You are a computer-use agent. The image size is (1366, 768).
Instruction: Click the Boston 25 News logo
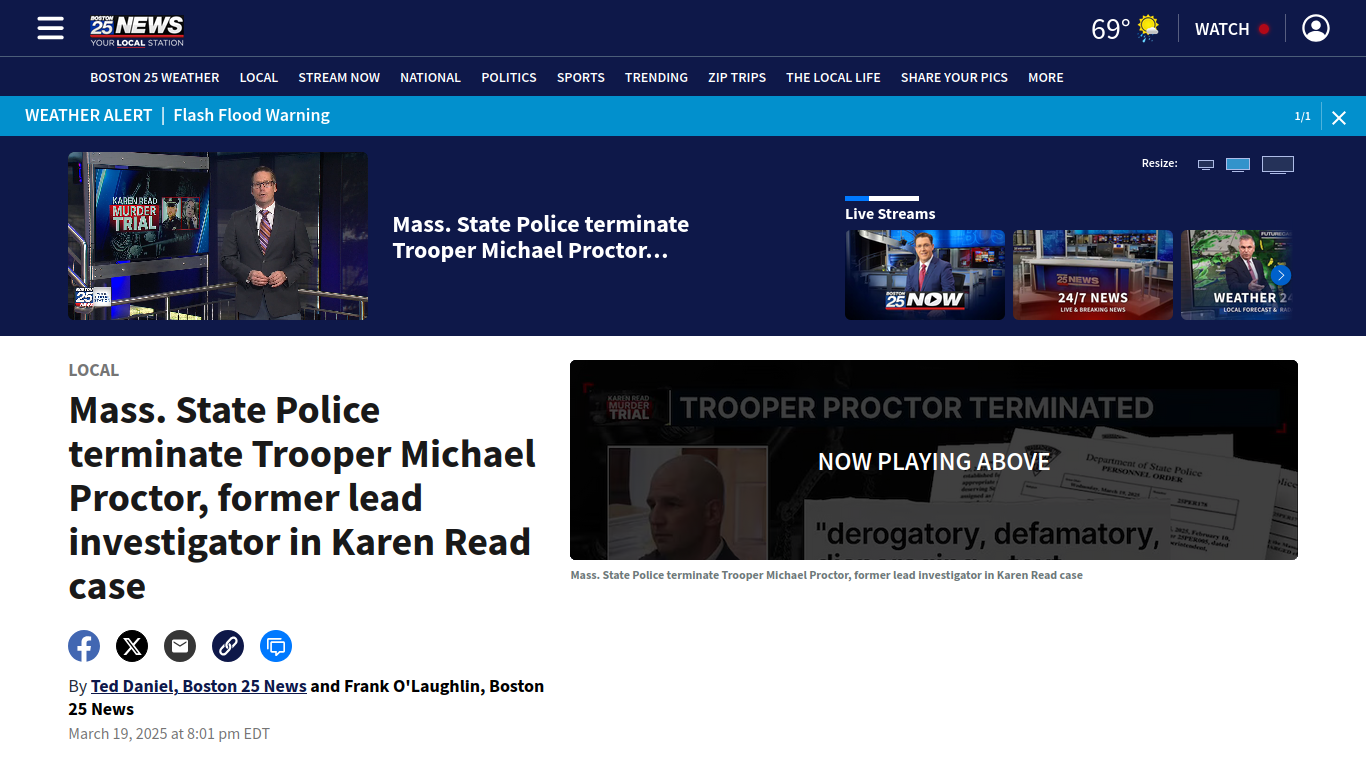click(137, 30)
